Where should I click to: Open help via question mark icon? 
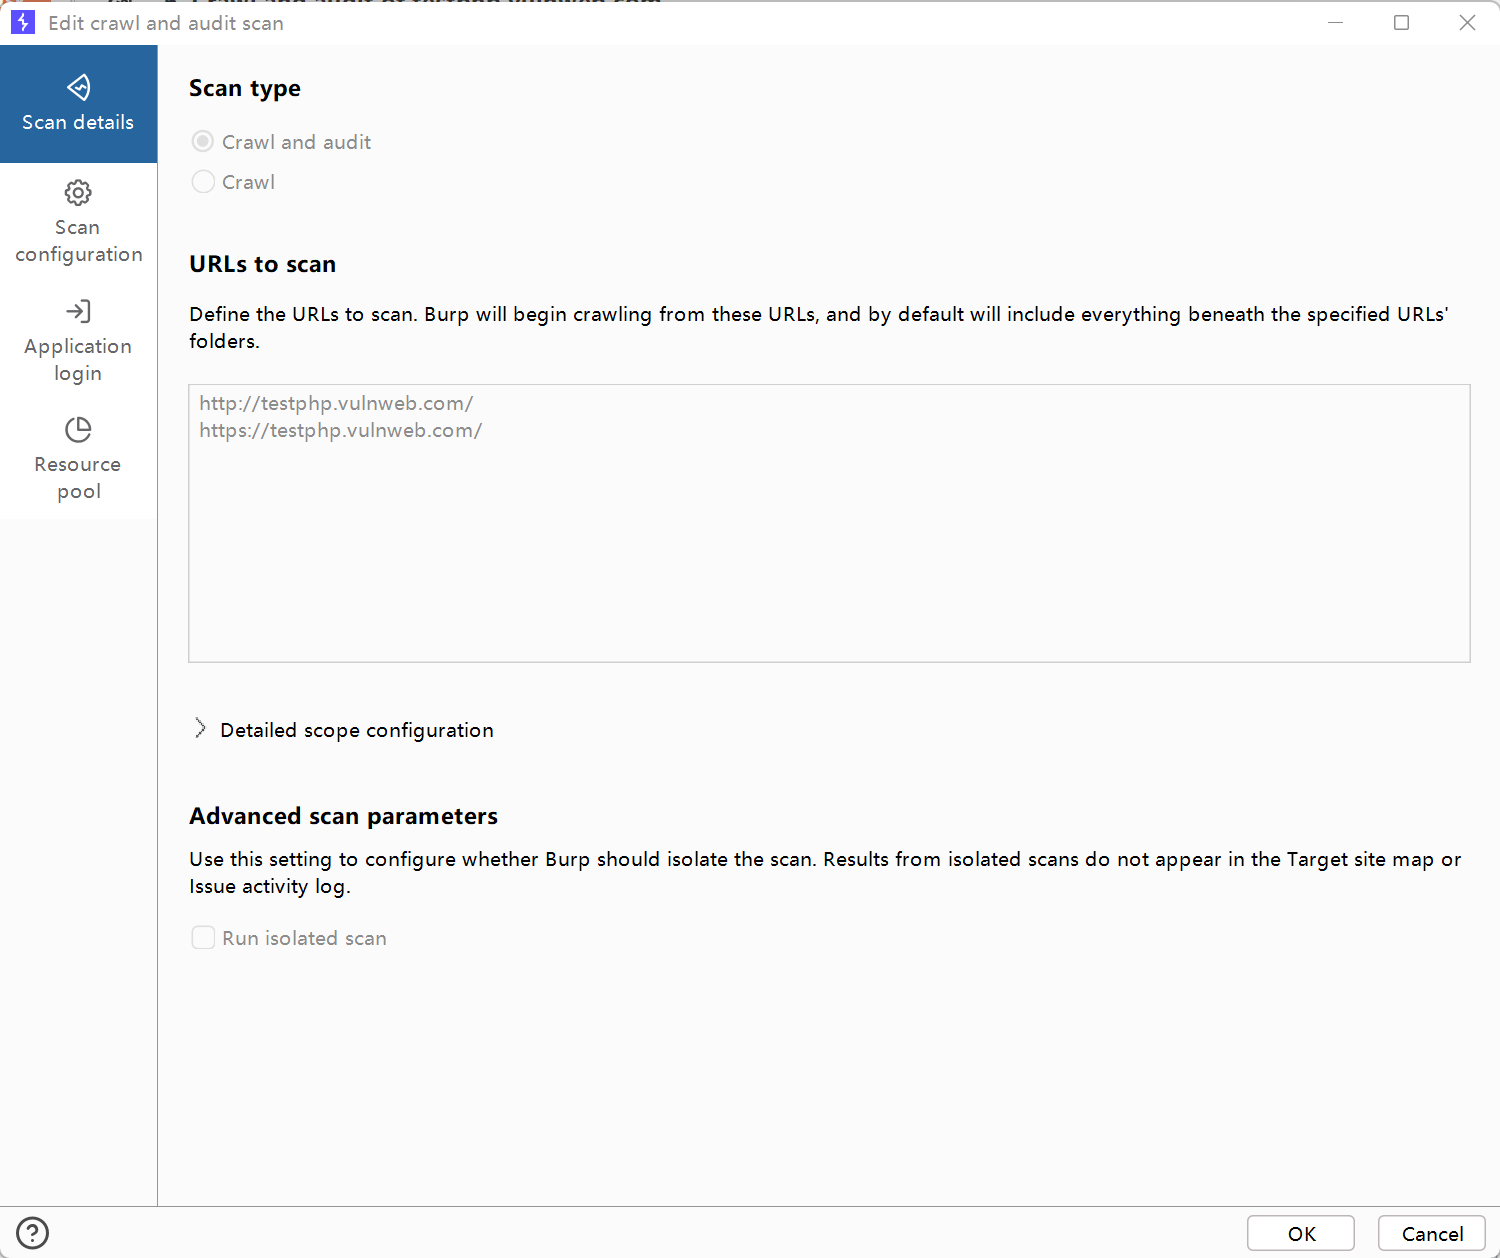32,1232
